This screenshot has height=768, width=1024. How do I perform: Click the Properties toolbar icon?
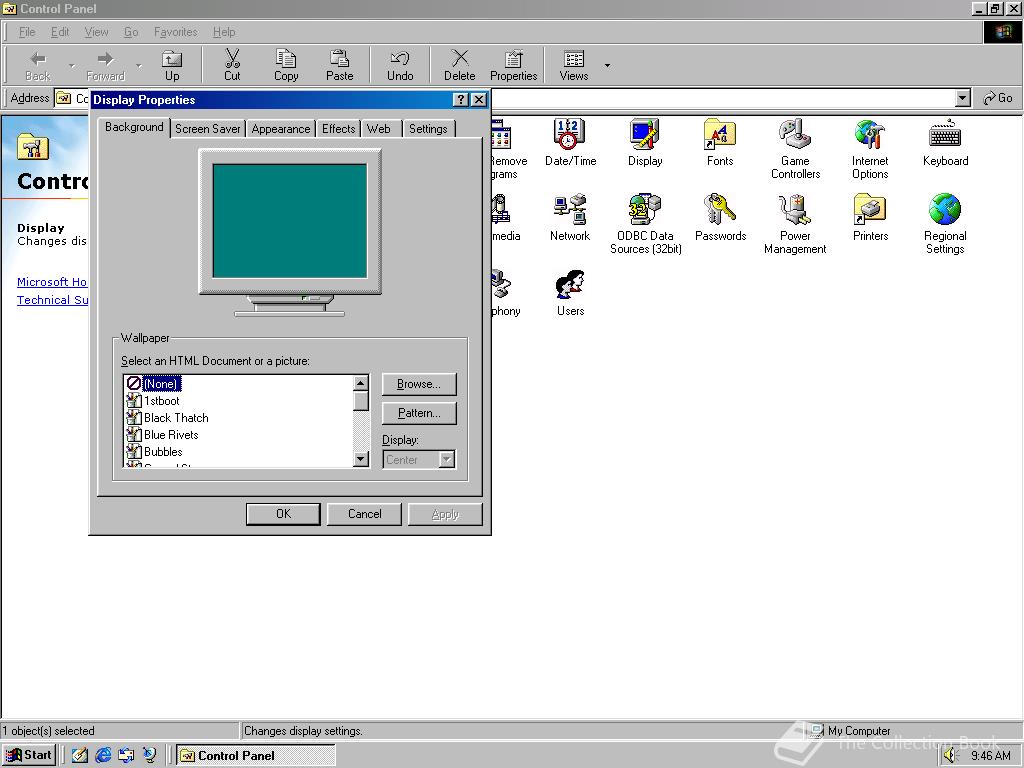[513, 65]
